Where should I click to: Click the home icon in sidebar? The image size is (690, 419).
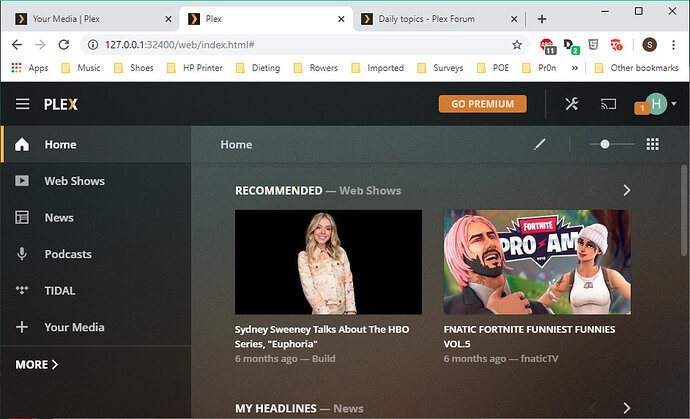click(22, 144)
